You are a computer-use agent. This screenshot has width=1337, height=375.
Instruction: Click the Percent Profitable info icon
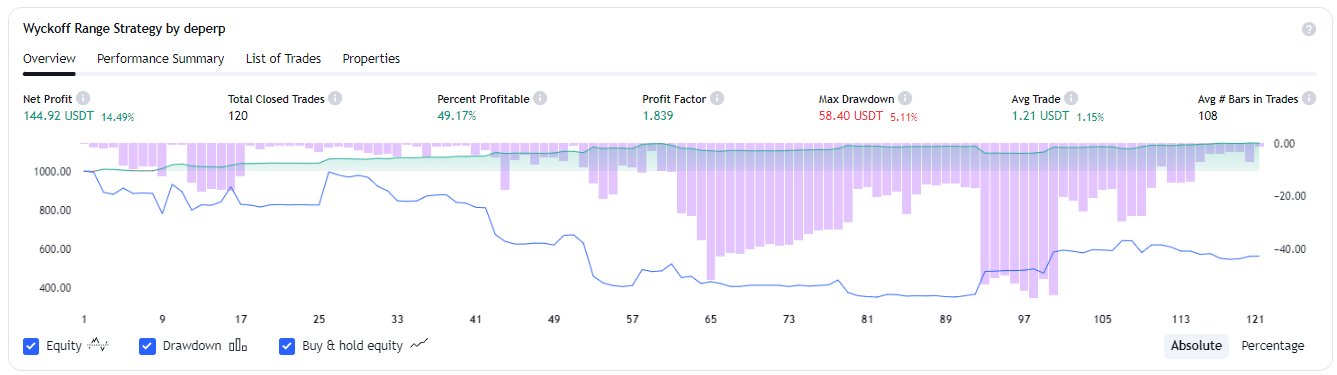pos(540,98)
